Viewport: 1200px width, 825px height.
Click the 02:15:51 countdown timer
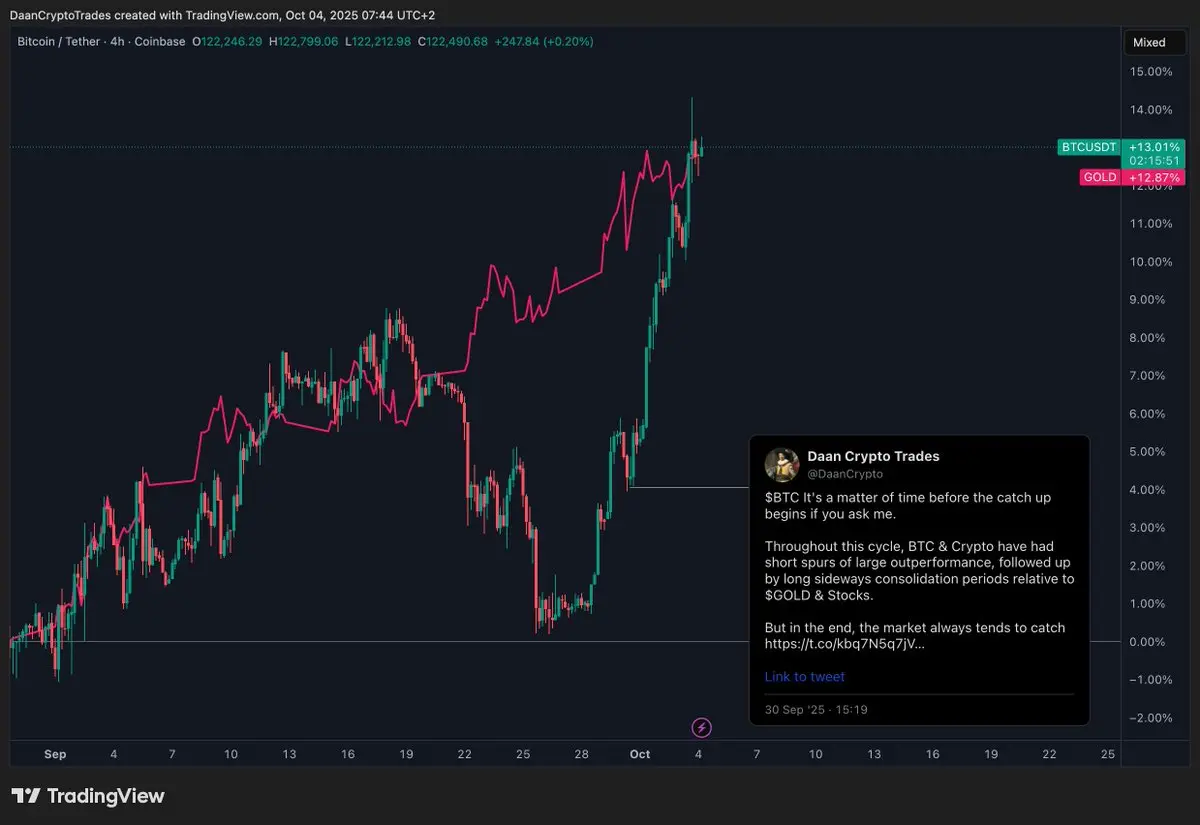point(1153,161)
